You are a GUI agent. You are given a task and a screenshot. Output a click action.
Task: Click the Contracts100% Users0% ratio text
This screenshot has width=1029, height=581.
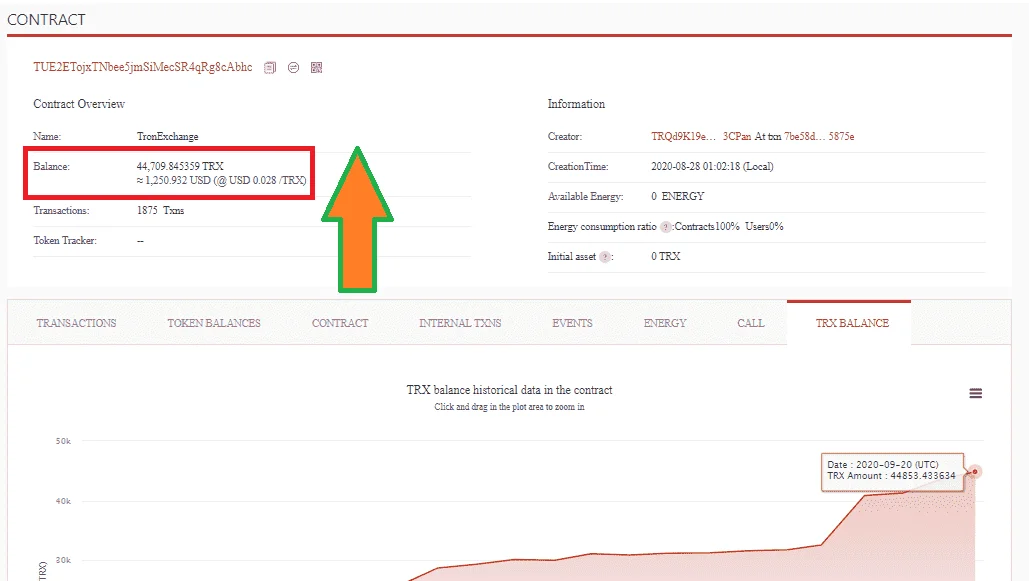(728, 226)
